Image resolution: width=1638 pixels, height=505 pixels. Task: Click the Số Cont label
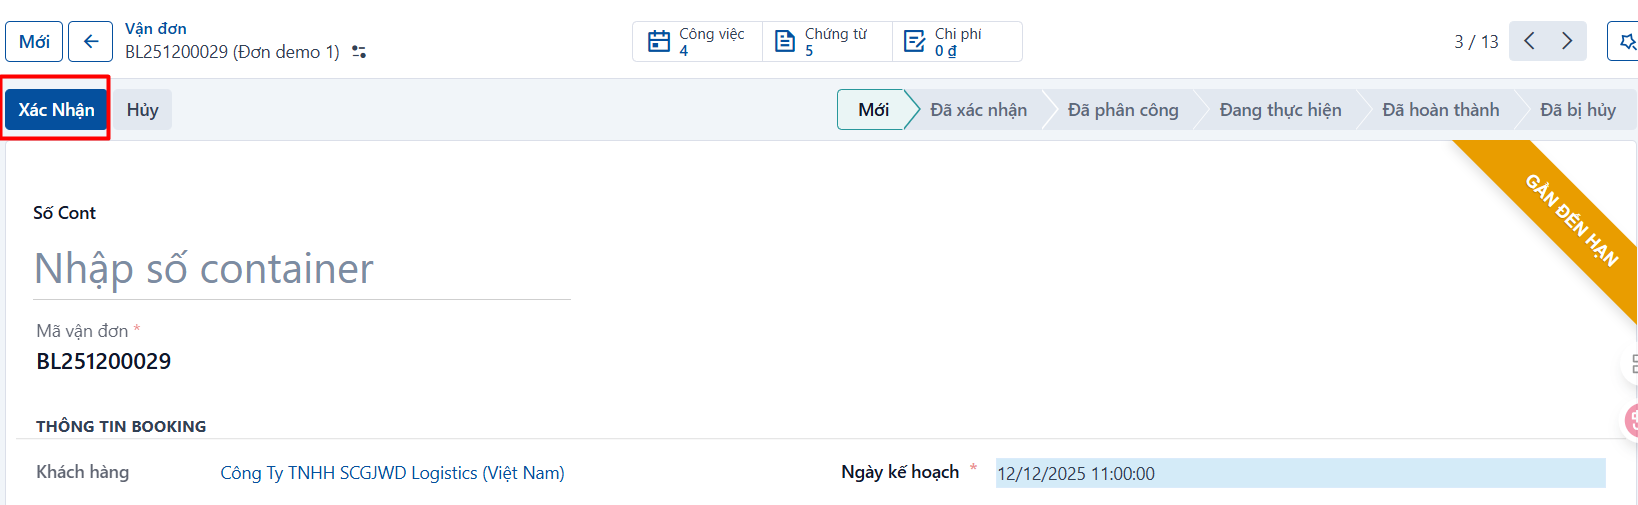64,213
